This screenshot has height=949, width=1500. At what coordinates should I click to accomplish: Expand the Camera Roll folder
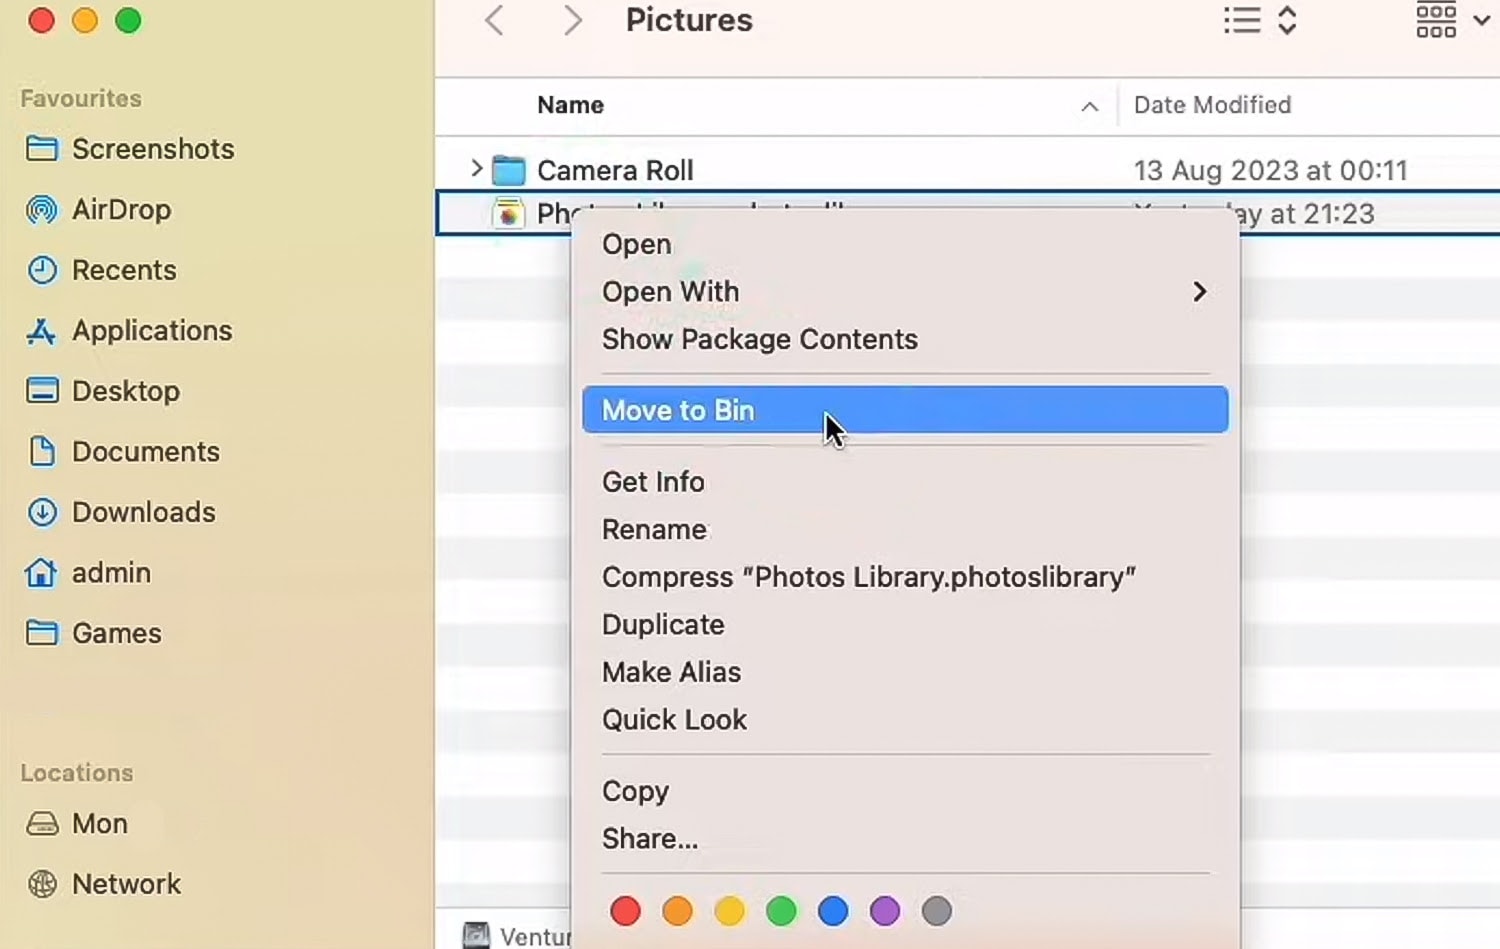477,170
